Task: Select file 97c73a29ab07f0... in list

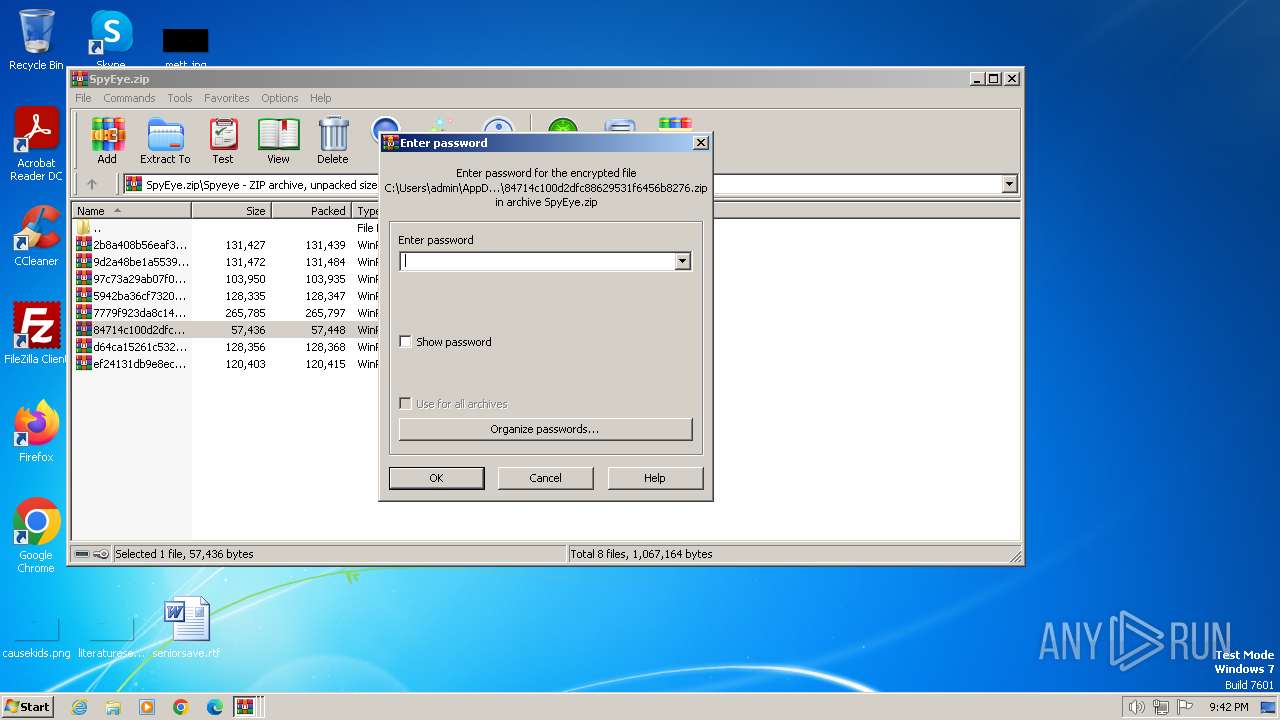Action: pyautogui.click(x=132, y=279)
